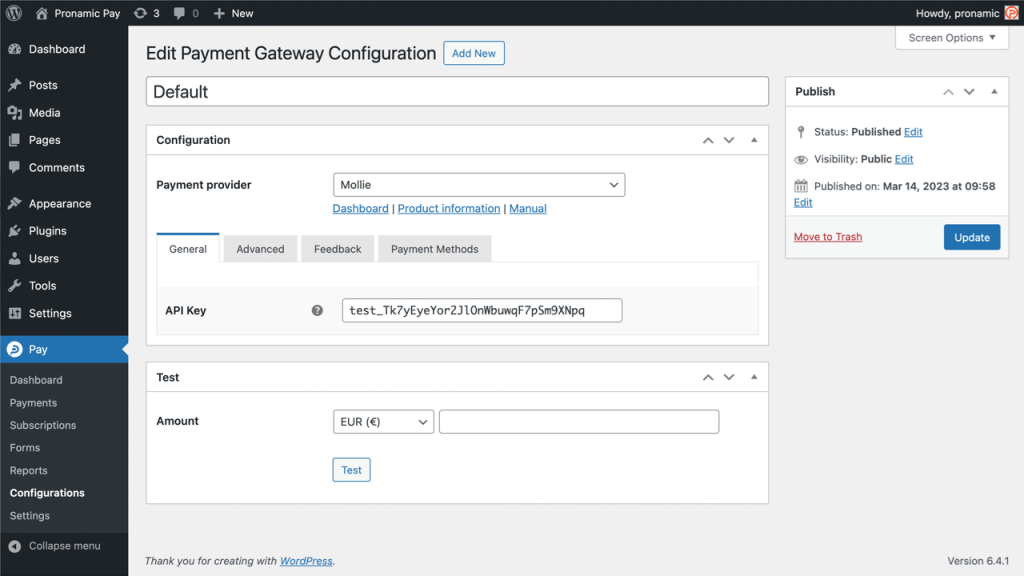This screenshot has width=1024, height=576.
Task: Open Pay submenu Dashboard
Action: click(x=36, y=380)
